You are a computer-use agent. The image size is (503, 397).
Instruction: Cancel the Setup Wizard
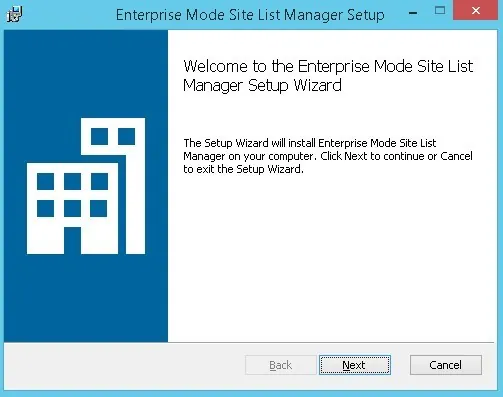click(446, 365)
